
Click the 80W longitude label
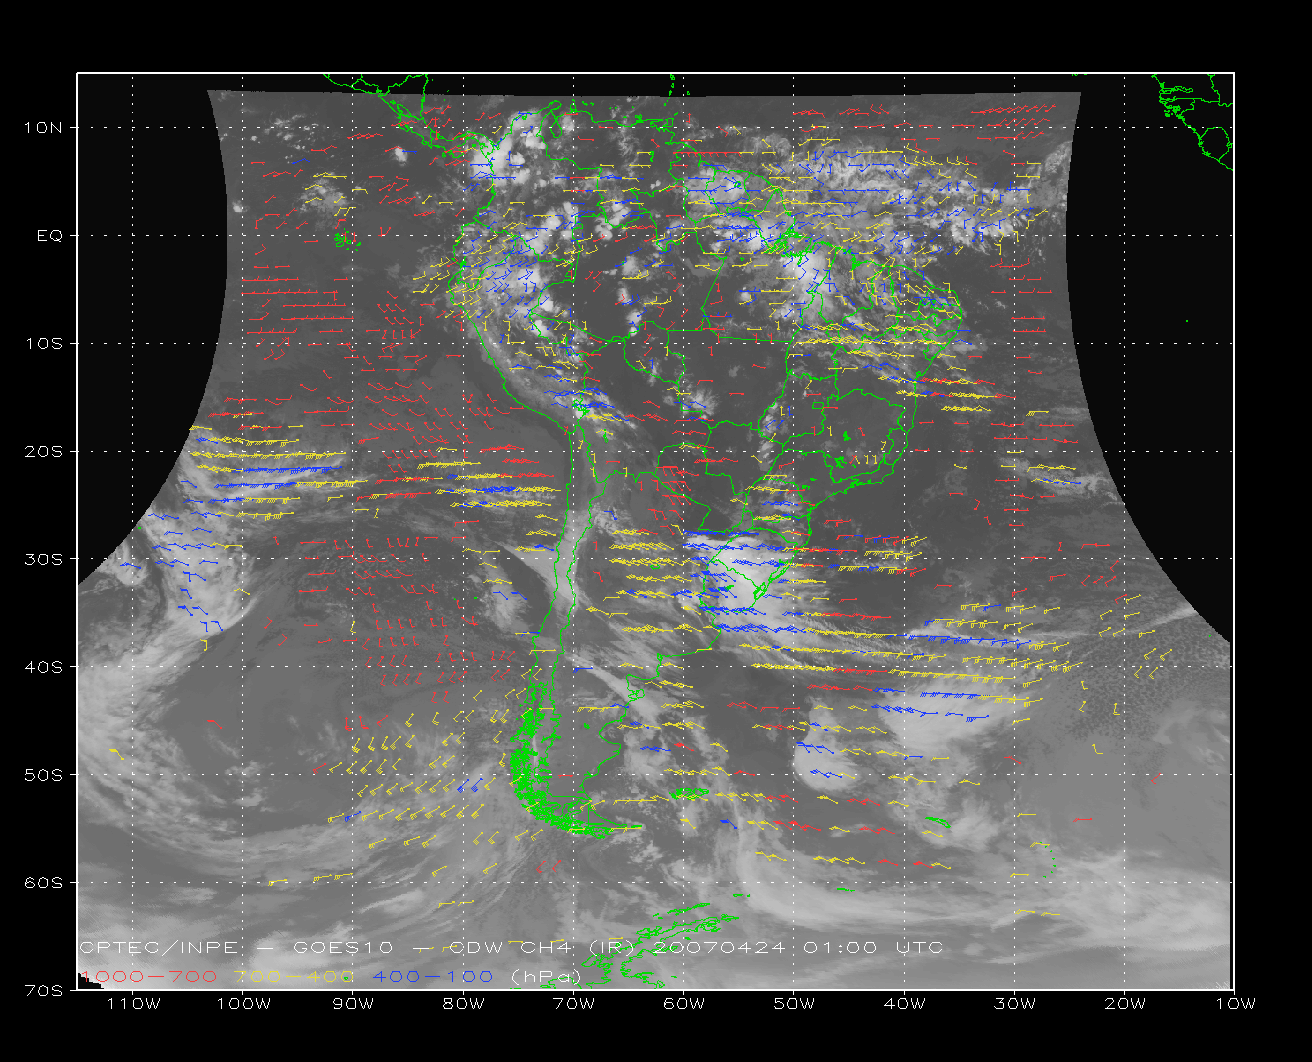463,1003
